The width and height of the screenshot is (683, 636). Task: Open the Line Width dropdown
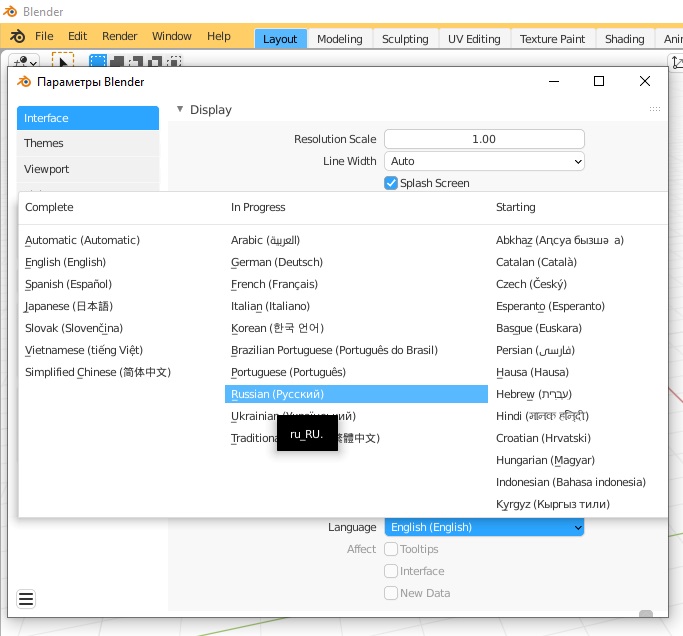[x=484, y=161]
